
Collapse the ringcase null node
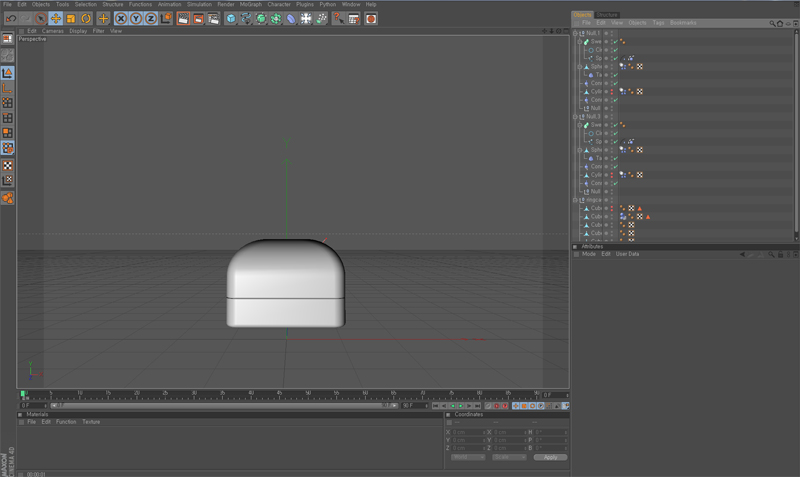coord(576,200)
